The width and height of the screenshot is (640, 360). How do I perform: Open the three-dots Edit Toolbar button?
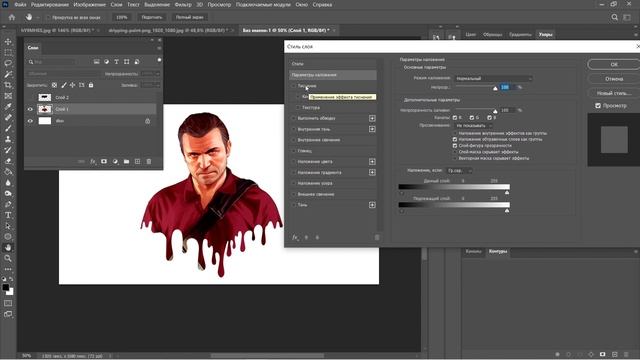pyautogui.click(x=8, y=269)
